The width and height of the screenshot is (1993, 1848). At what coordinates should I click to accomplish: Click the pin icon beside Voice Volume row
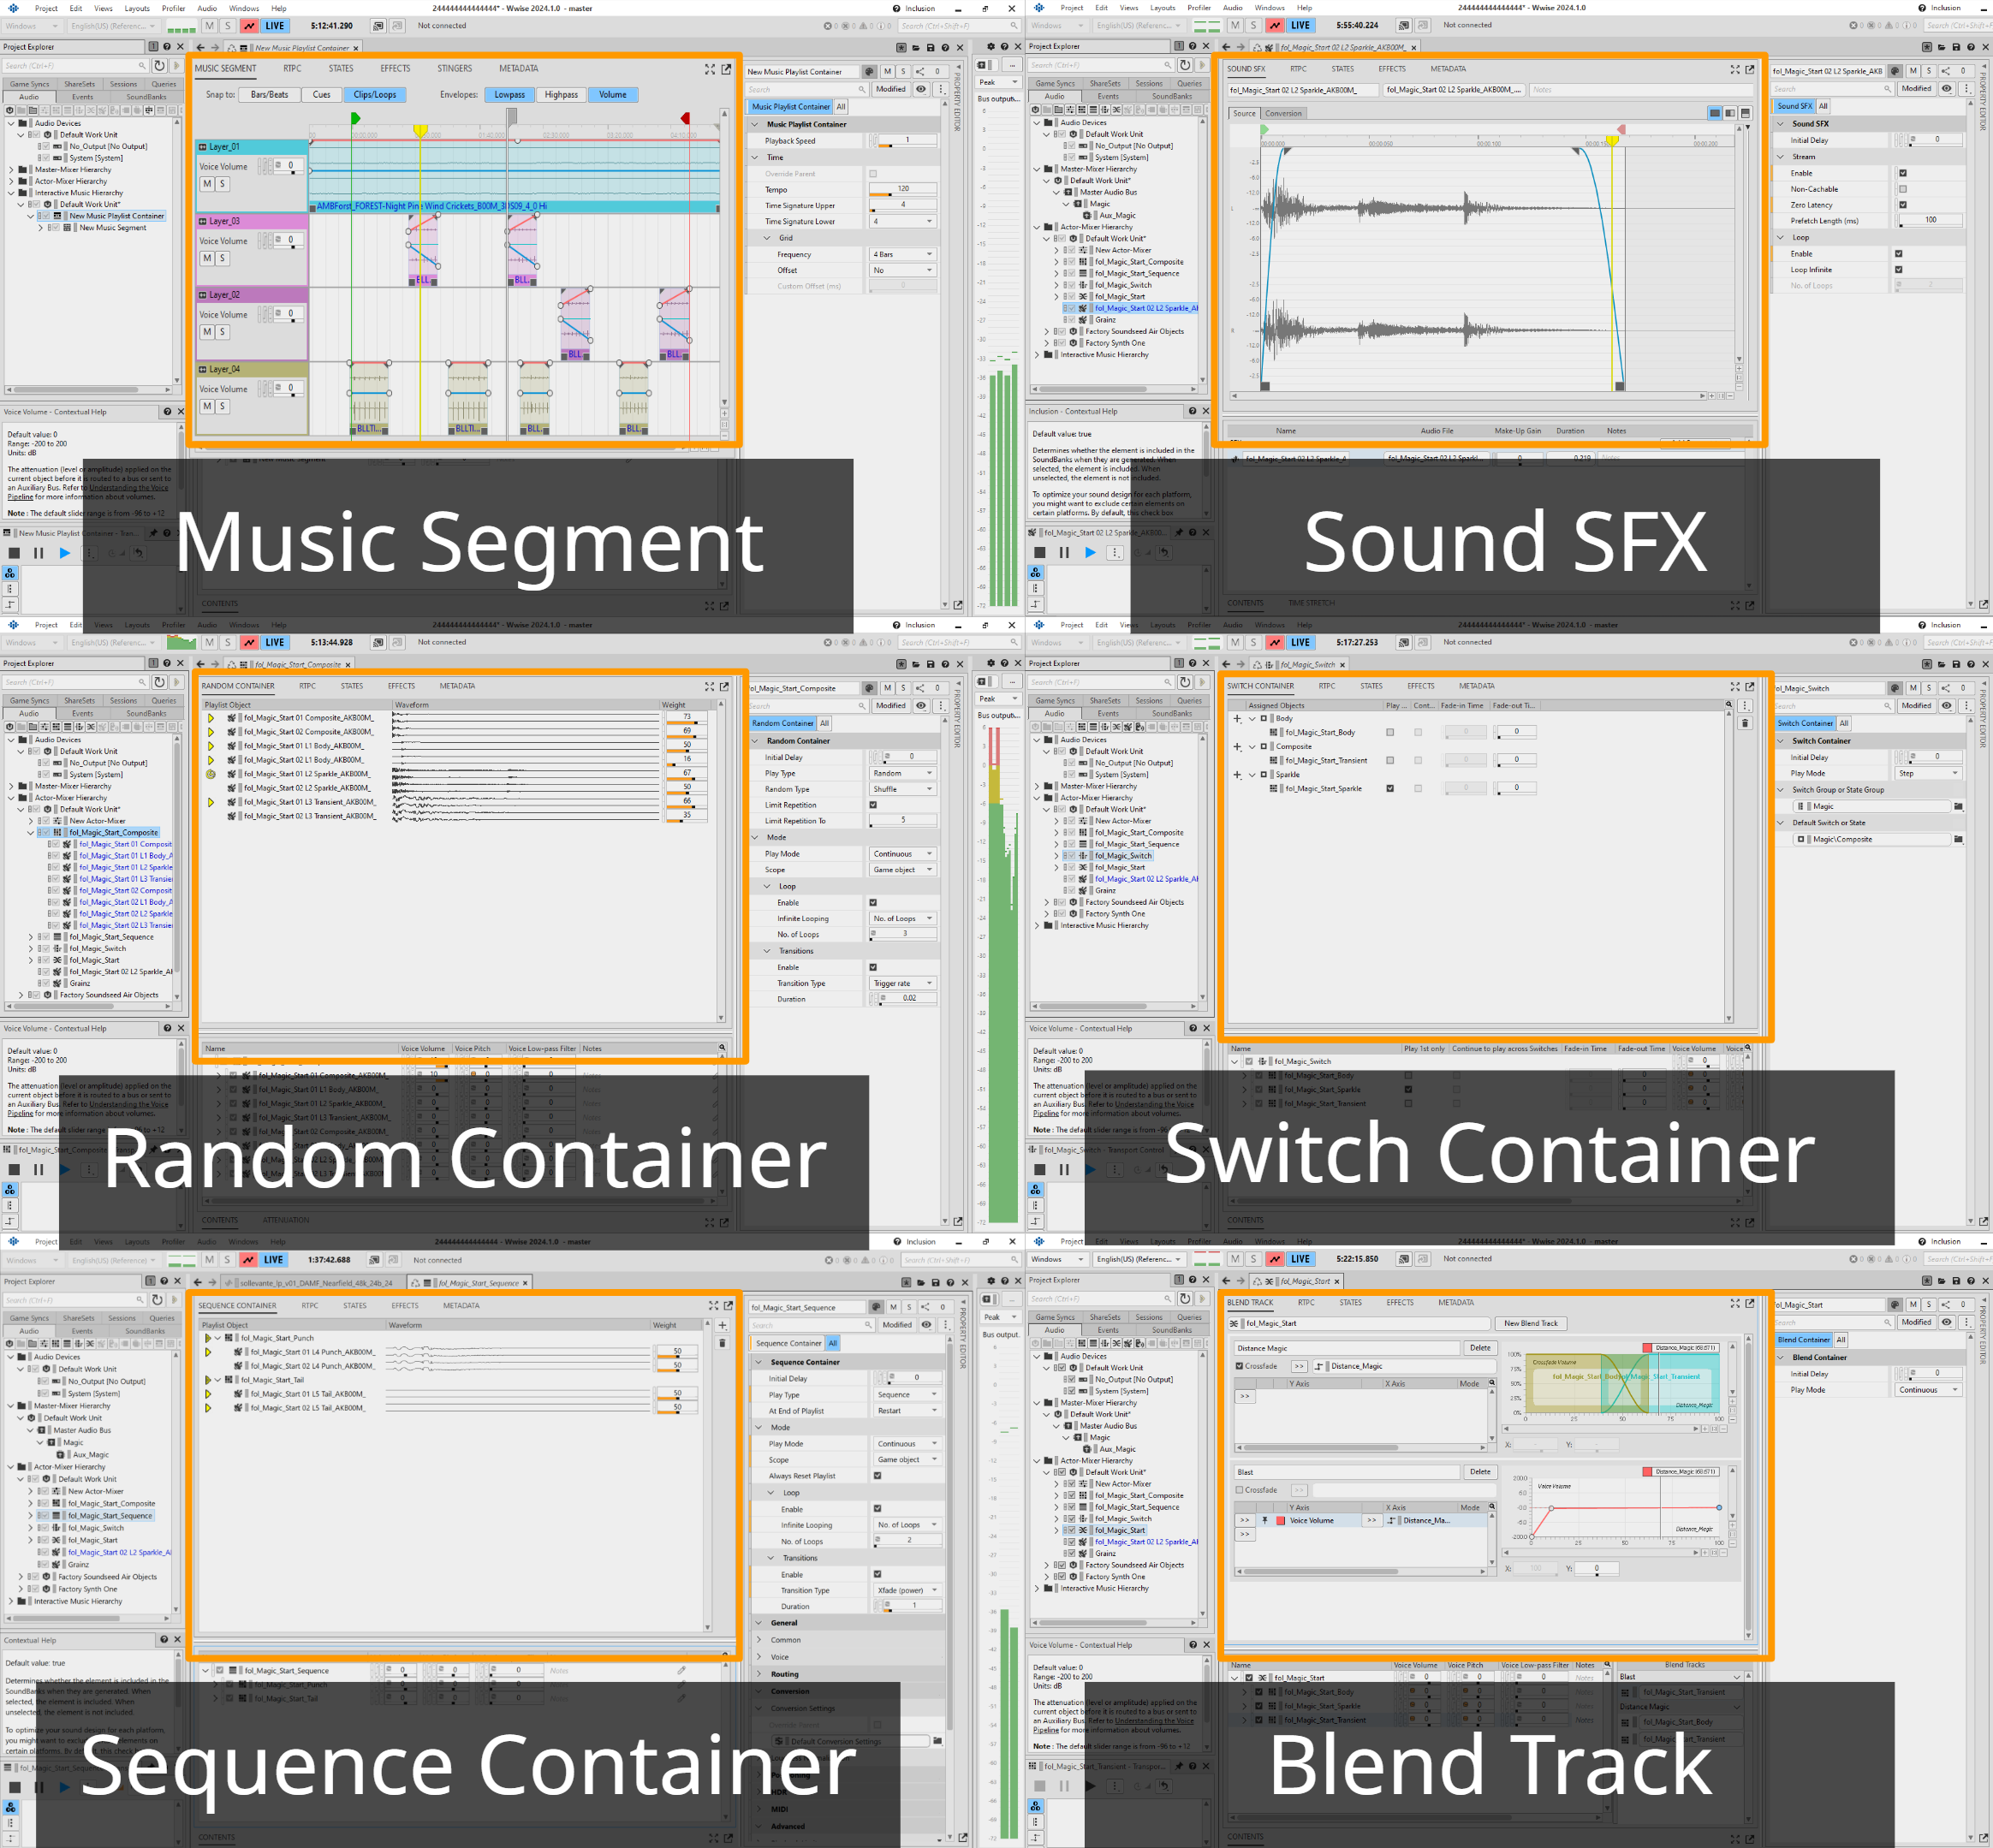click(x=1265, y=1520)
